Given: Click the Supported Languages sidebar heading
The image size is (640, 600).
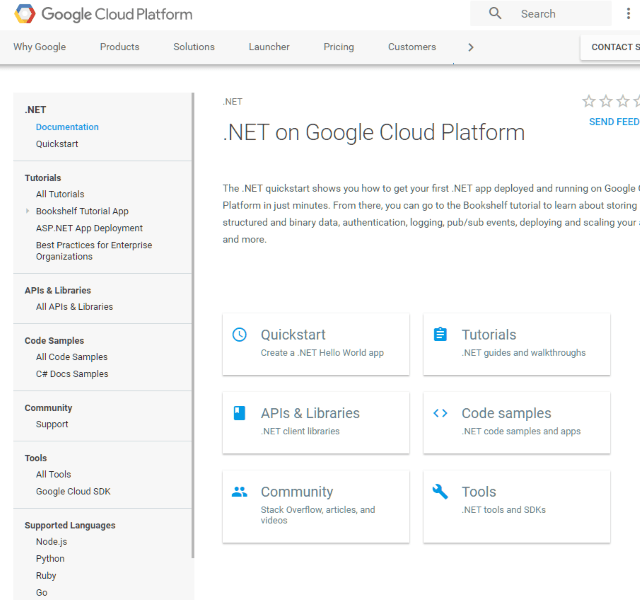Looking at the screenshot, I should coord(70,525).
